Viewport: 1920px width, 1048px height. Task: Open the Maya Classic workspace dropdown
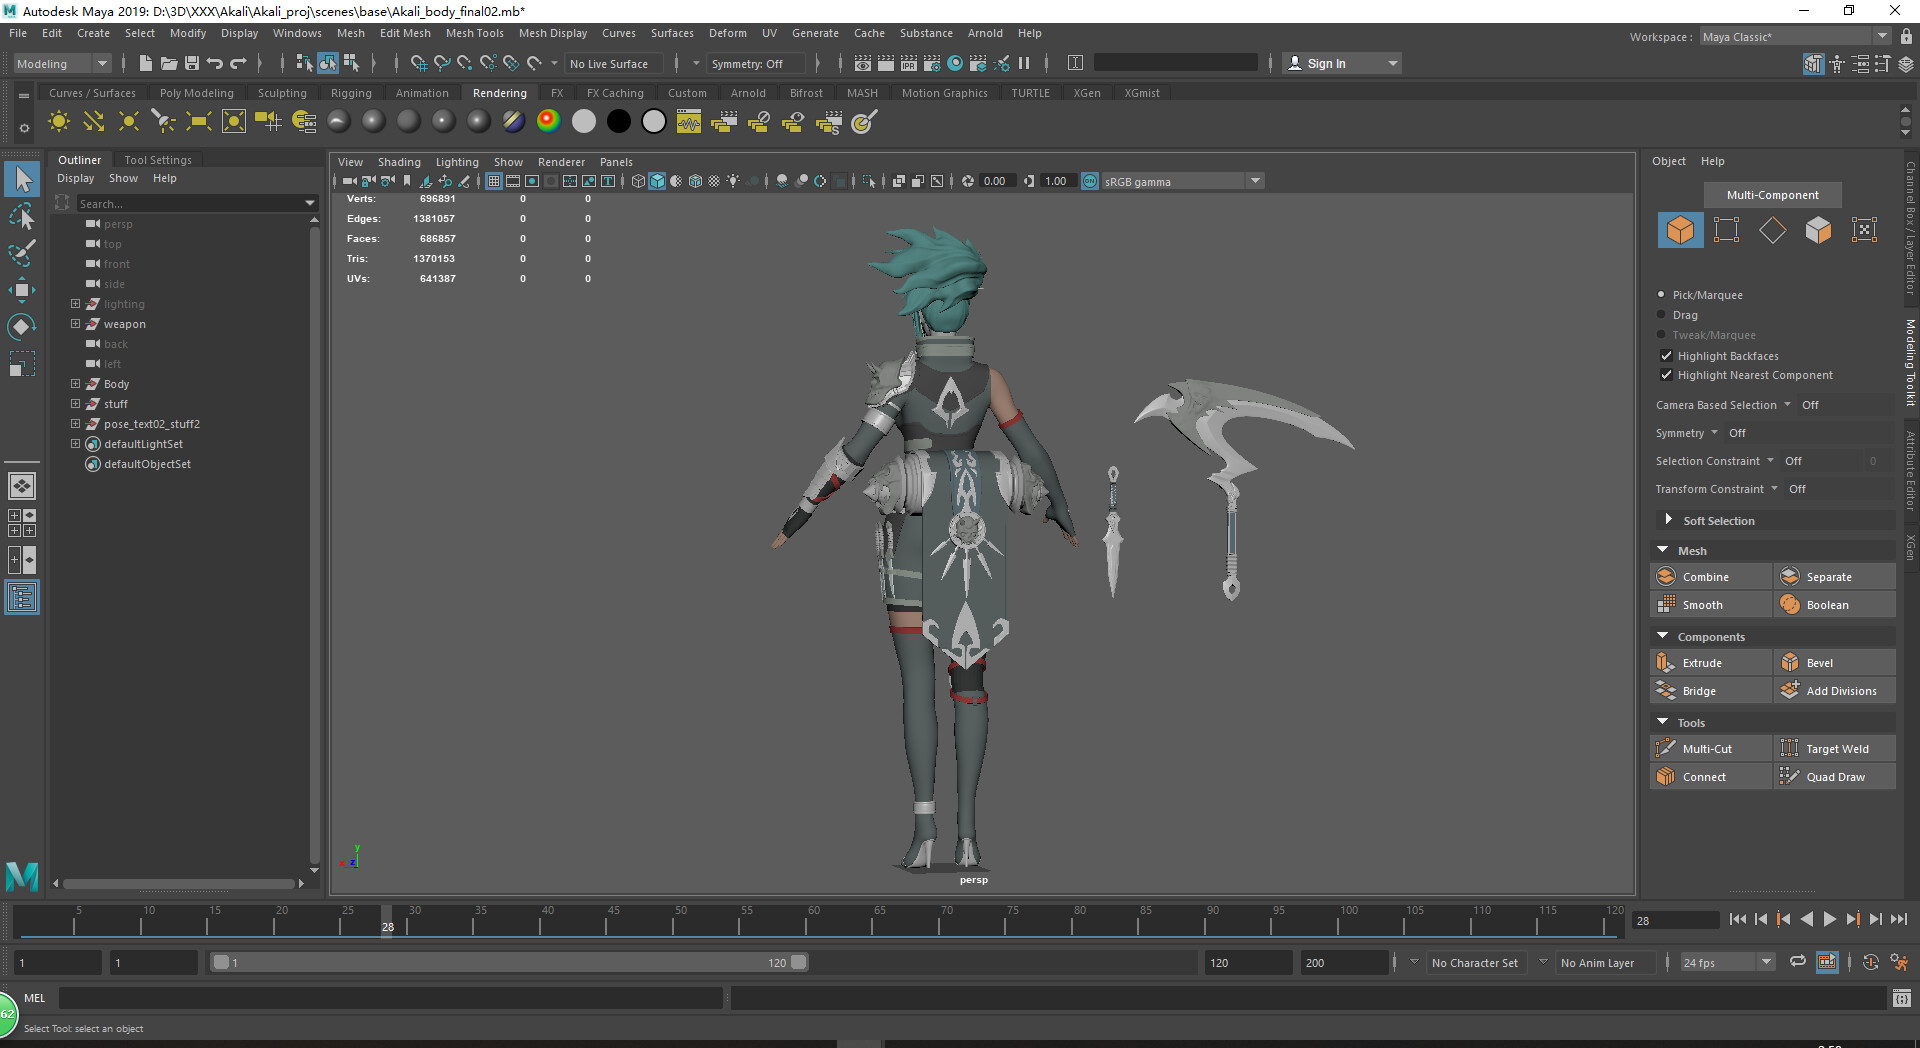1794,36
